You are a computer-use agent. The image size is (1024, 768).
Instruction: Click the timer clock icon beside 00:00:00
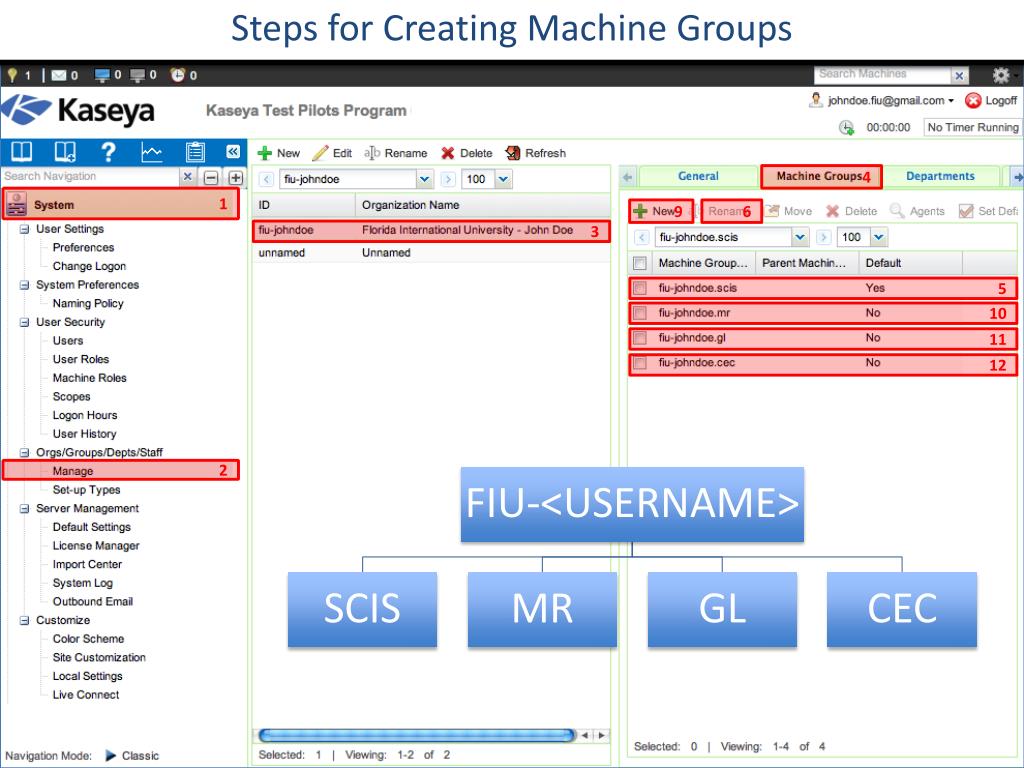click(847, 127)
